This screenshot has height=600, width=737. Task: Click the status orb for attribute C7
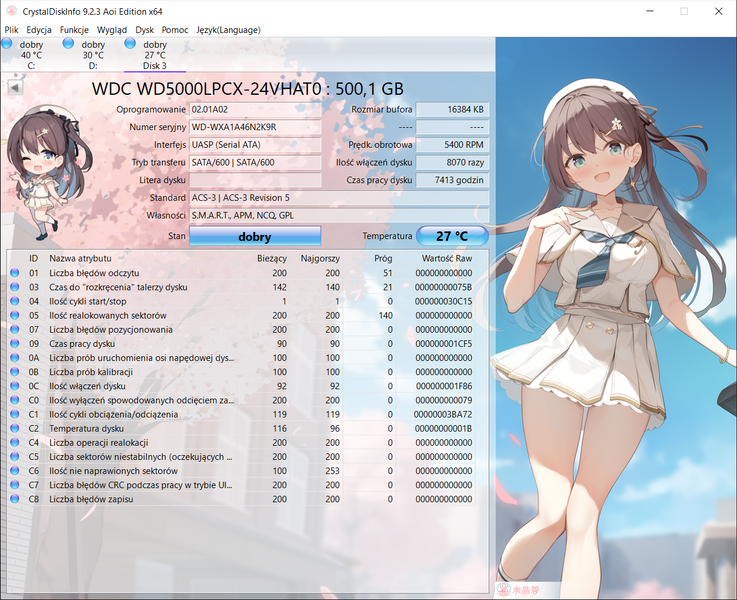pos(15,485)
